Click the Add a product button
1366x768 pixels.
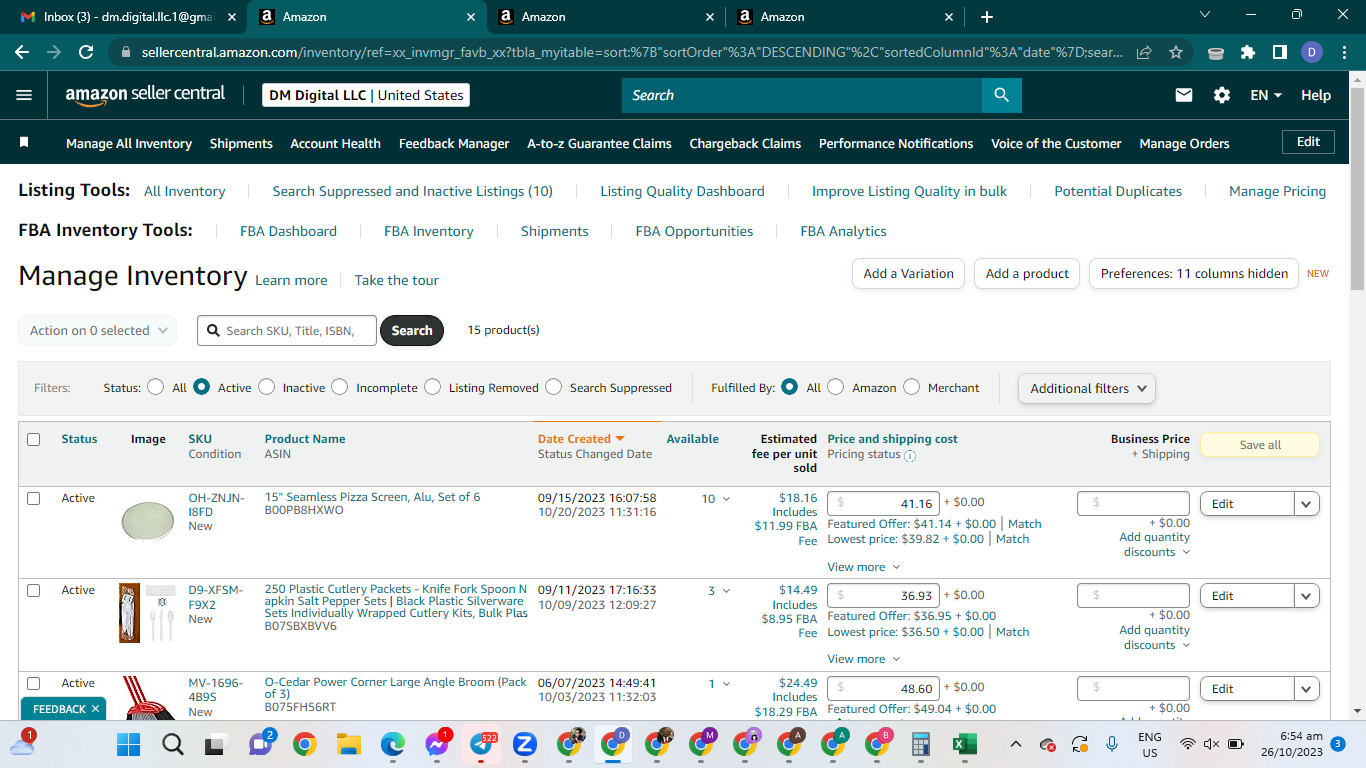1027,273
